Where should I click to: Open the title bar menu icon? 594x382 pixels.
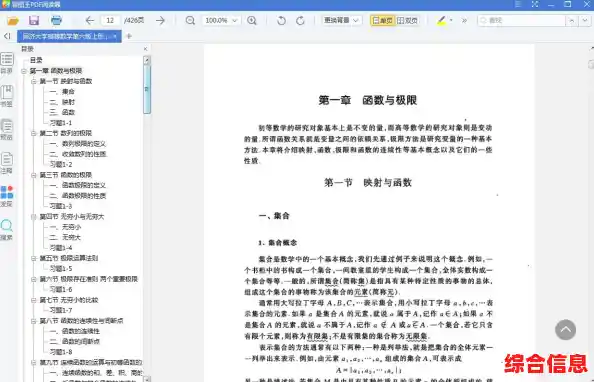[x=518, y=4]
